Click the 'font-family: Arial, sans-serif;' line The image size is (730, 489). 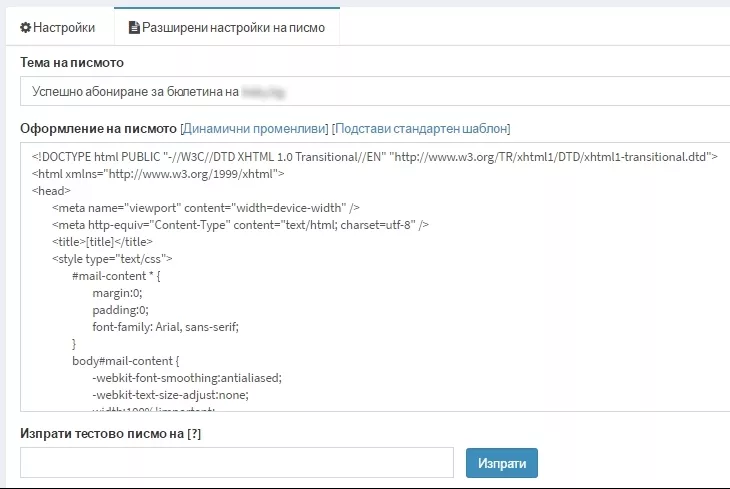coord(165,327)
